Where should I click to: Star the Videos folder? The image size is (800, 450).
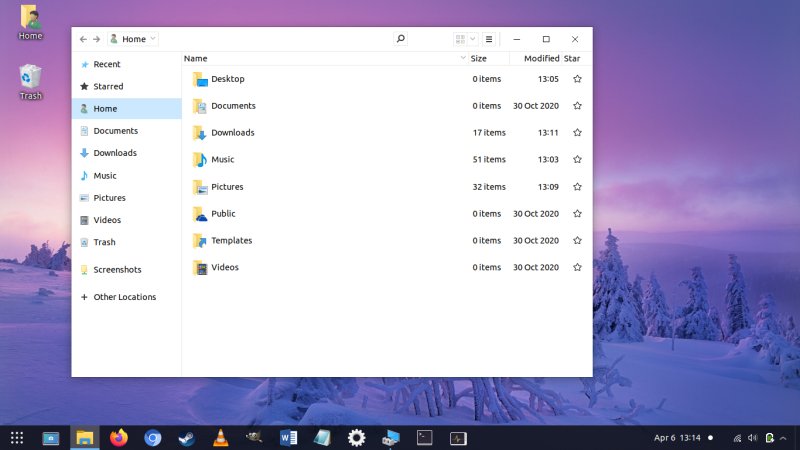coord(577,267)
